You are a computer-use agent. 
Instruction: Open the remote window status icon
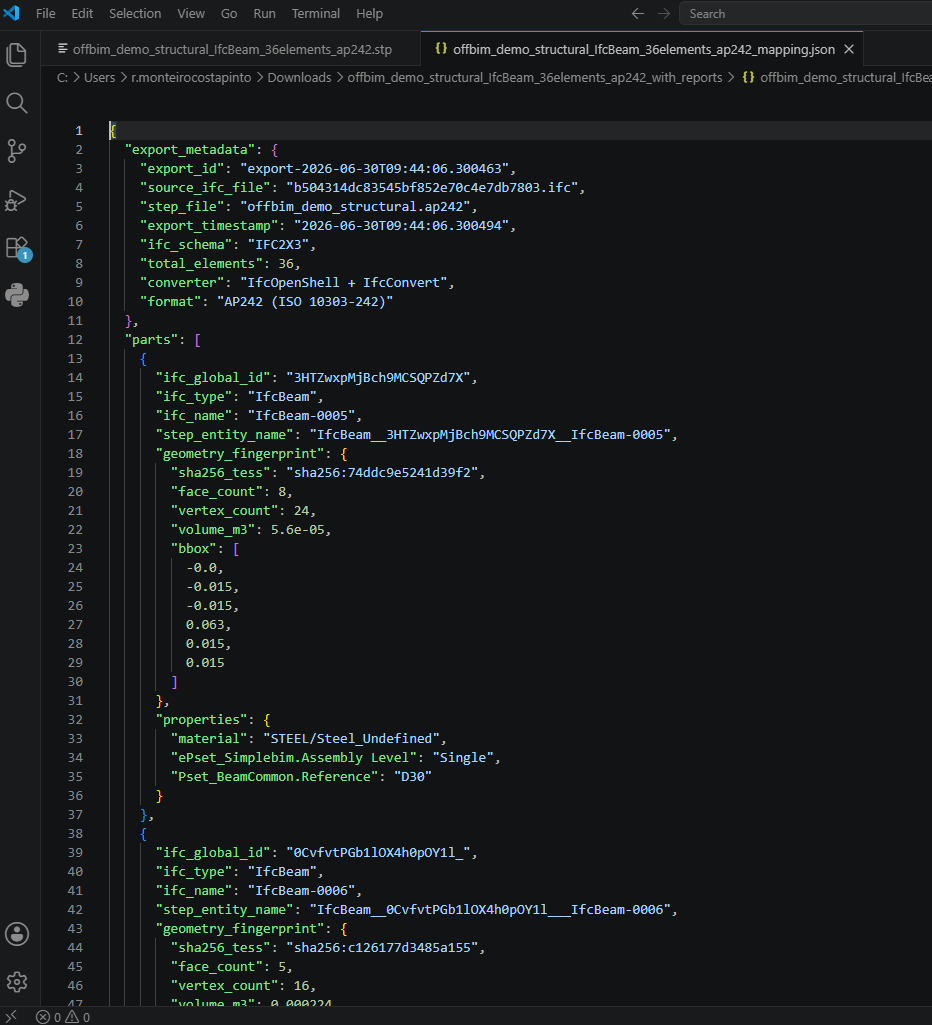11,1017
